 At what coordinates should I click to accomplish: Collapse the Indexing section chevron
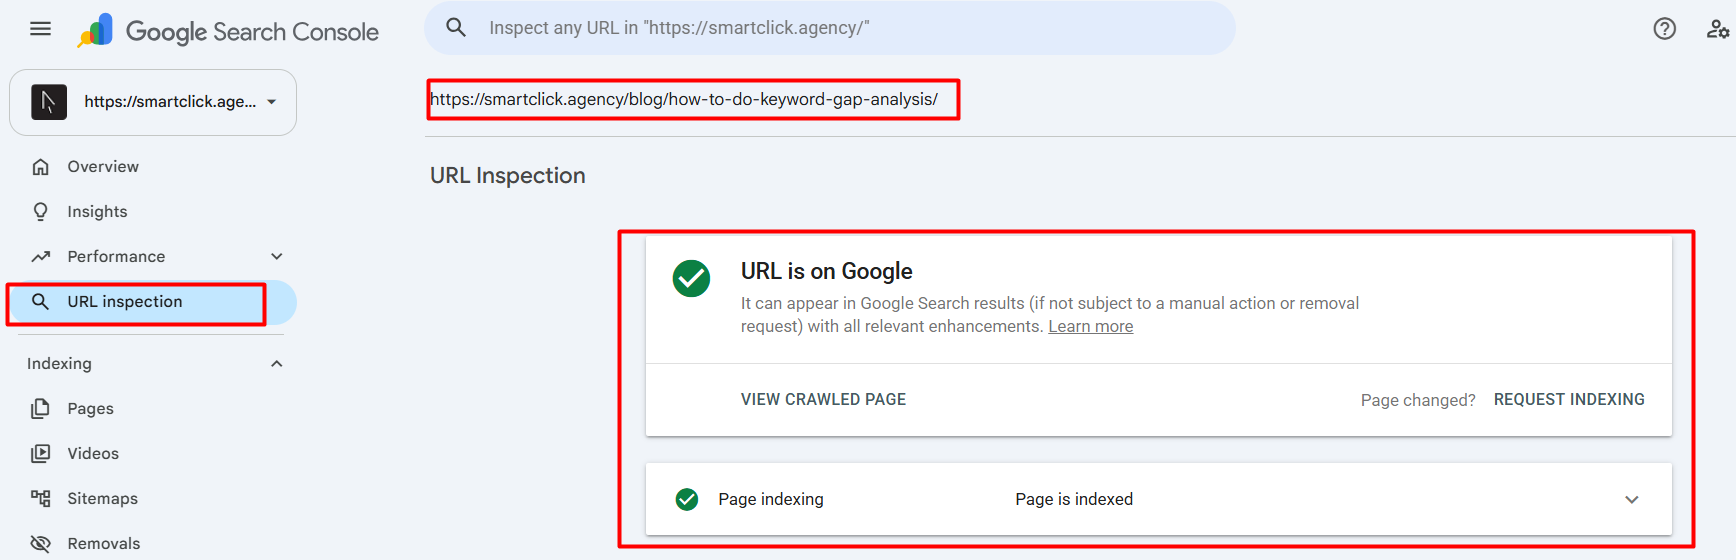[x=277, y=364]
